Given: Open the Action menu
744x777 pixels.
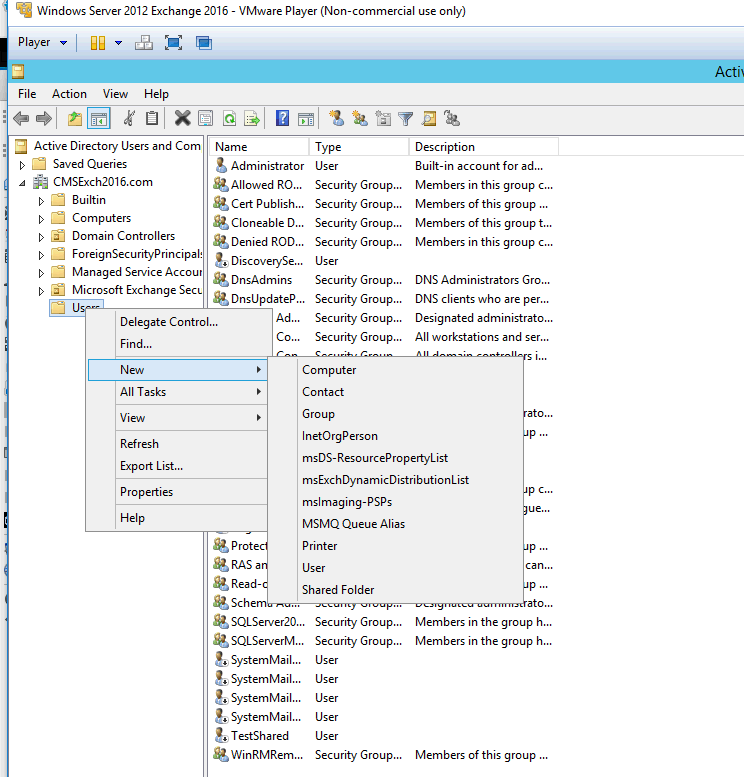Looking at the screenshot, I should 69,94.
